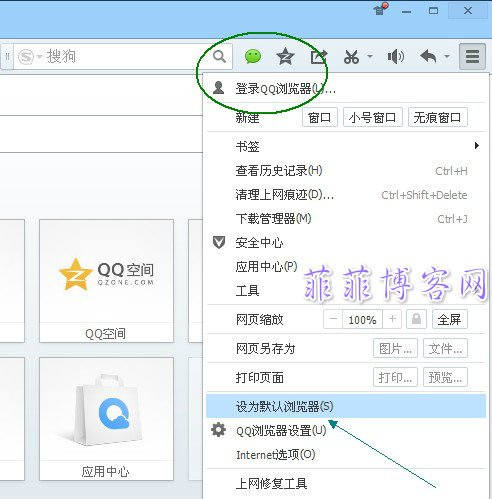Click the share page toolbar icon
The image size is (492, 499).
(319, 57)
